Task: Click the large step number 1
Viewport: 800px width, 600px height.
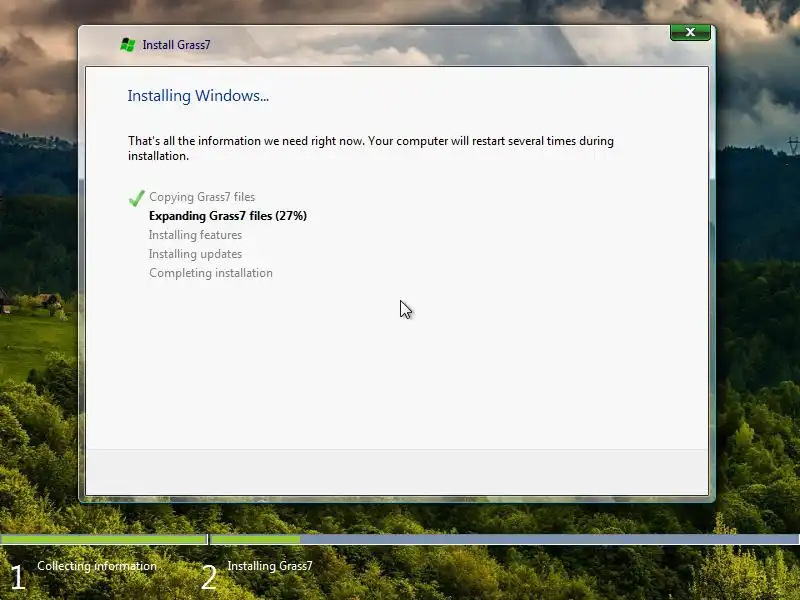Action: coord(17,577)
